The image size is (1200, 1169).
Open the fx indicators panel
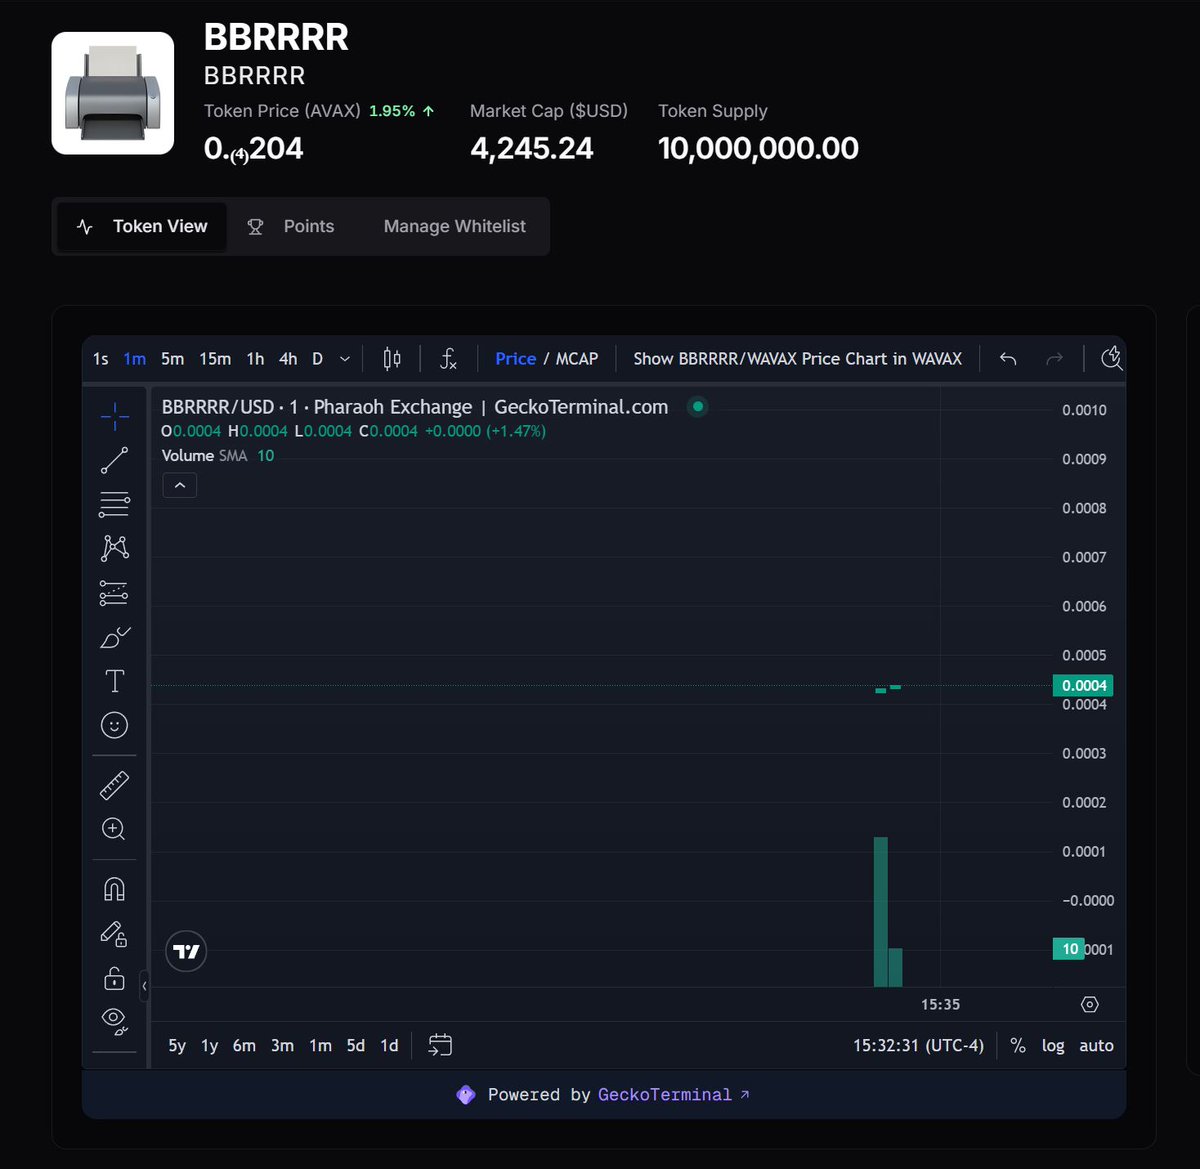point(447,358)
